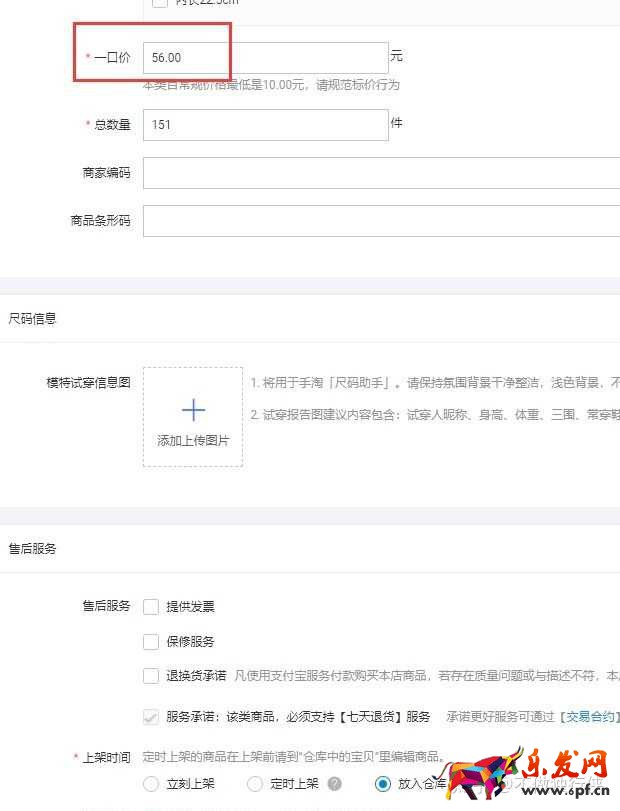Tick the 退换货承诺 checkbox
Image resolution: width=620 pixels, height=811 pixels.
(151, 676)
